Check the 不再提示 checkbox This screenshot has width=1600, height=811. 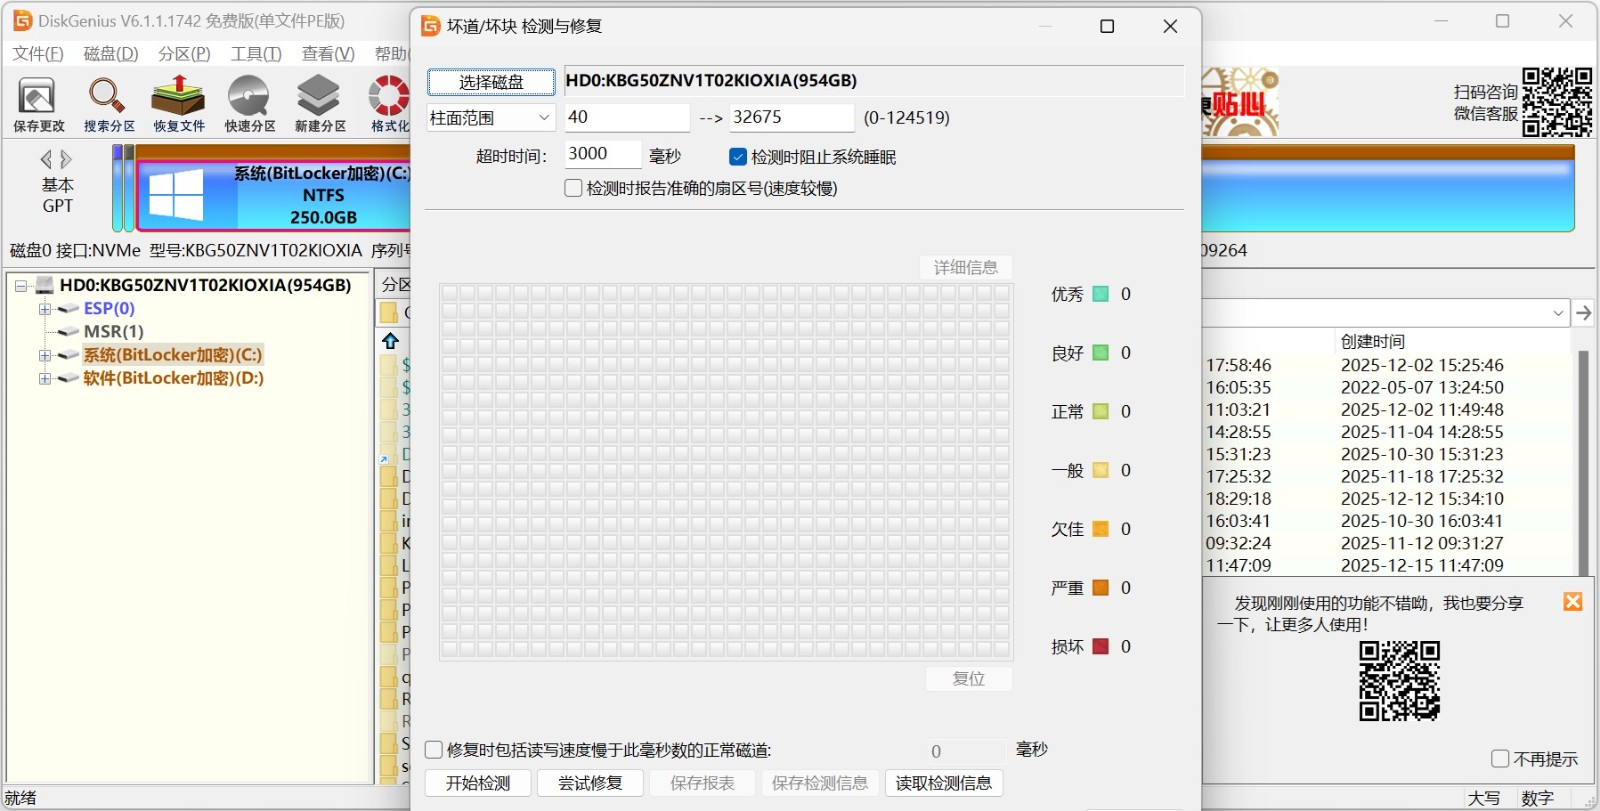pos(1500,759)
